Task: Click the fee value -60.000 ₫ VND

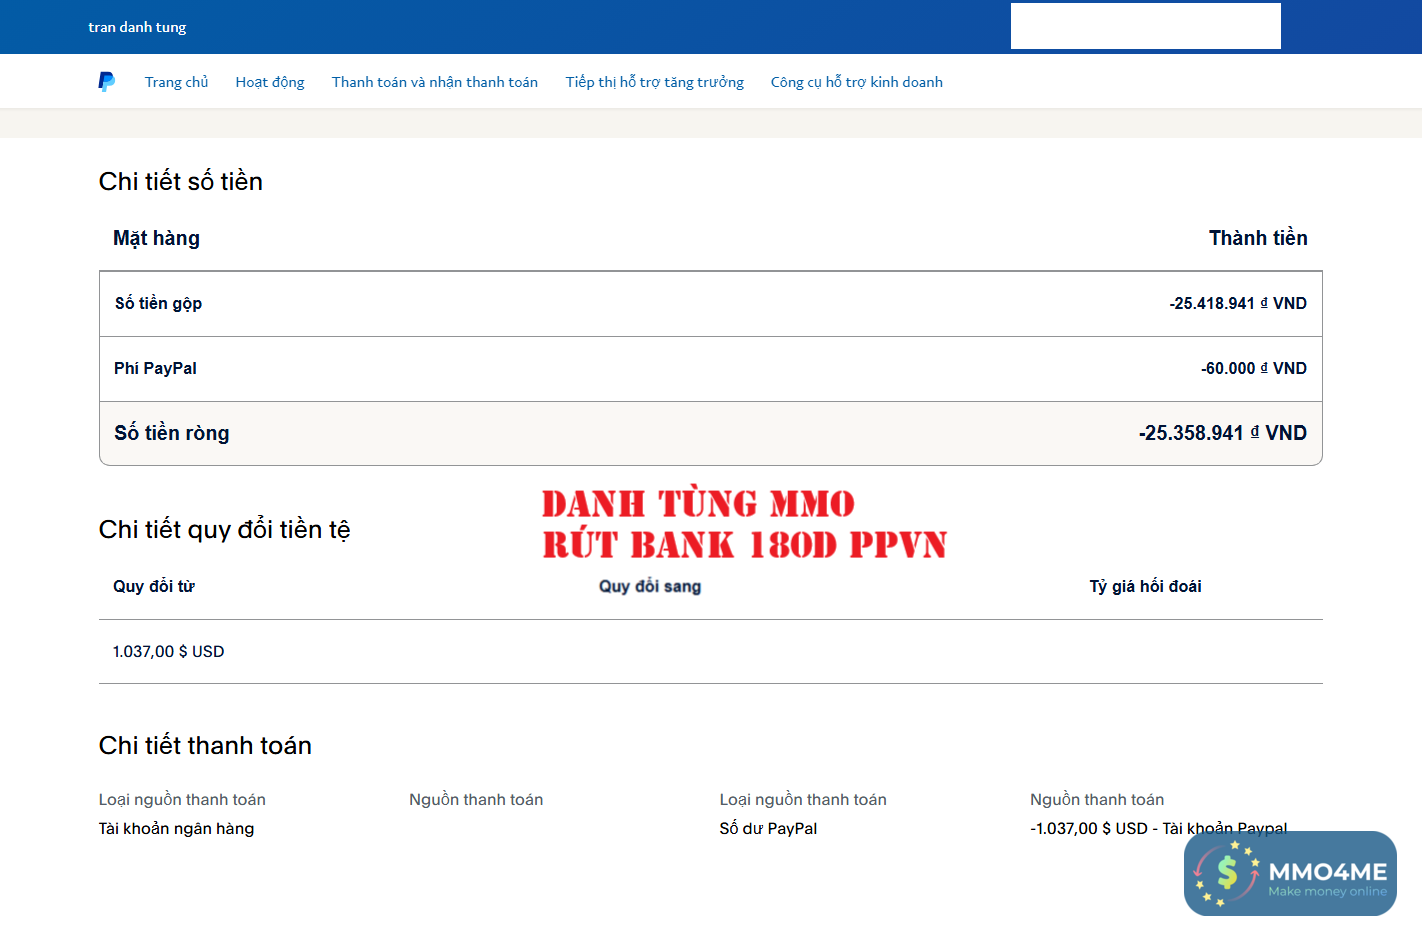Action: click(1254, 368)
